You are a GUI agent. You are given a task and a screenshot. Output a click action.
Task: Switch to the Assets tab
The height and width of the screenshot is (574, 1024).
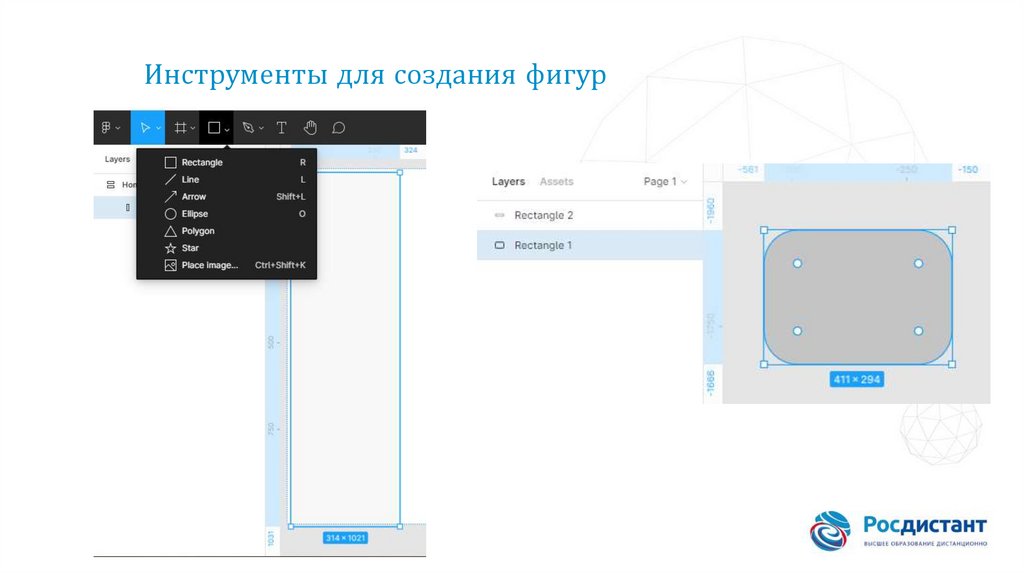[556, 182]
